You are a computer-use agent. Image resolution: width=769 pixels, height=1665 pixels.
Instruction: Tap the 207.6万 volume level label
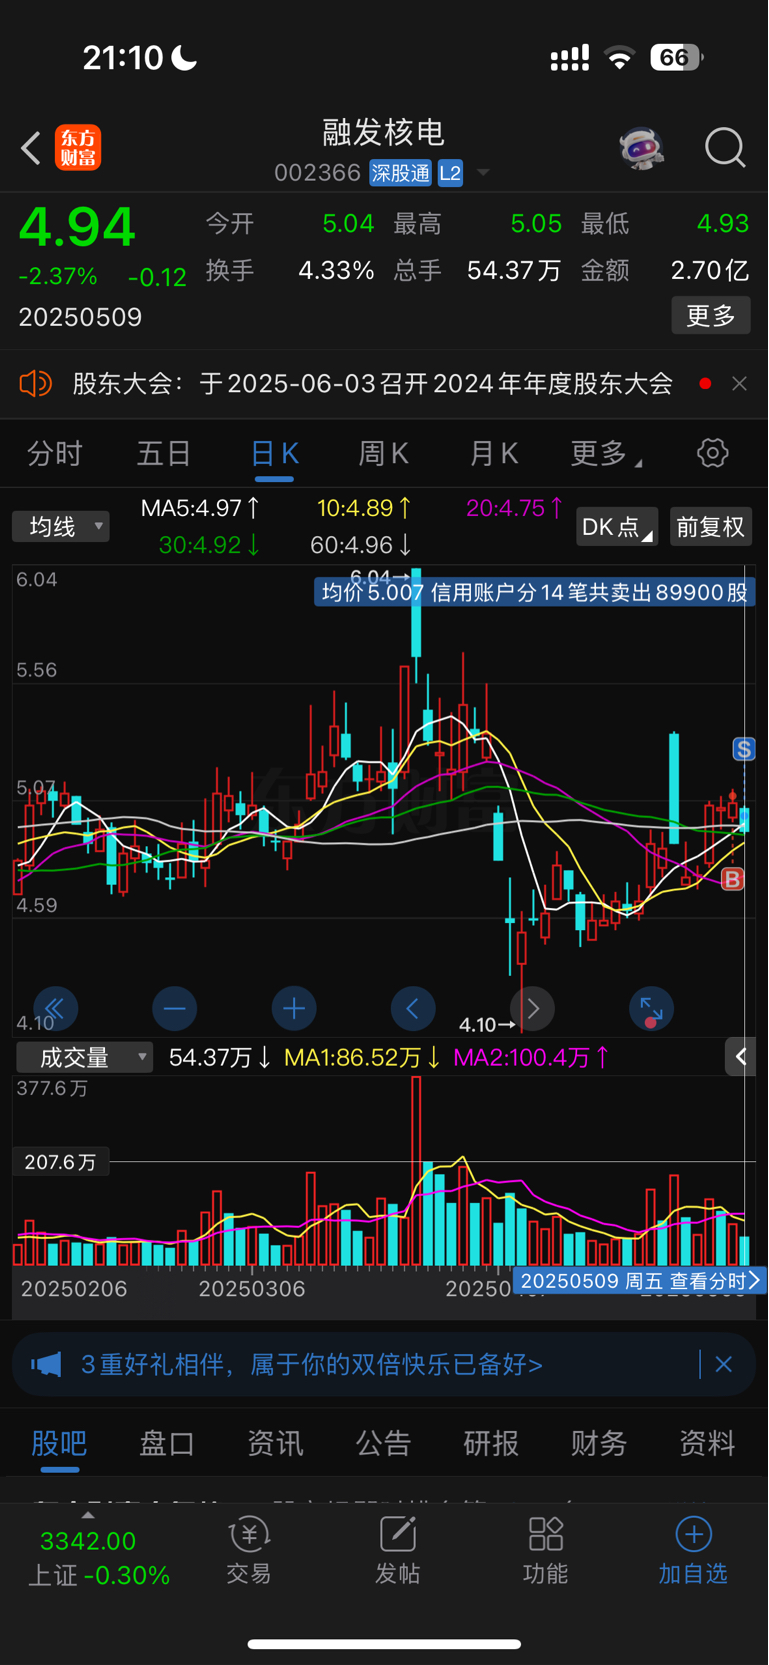pos(60,1162)
